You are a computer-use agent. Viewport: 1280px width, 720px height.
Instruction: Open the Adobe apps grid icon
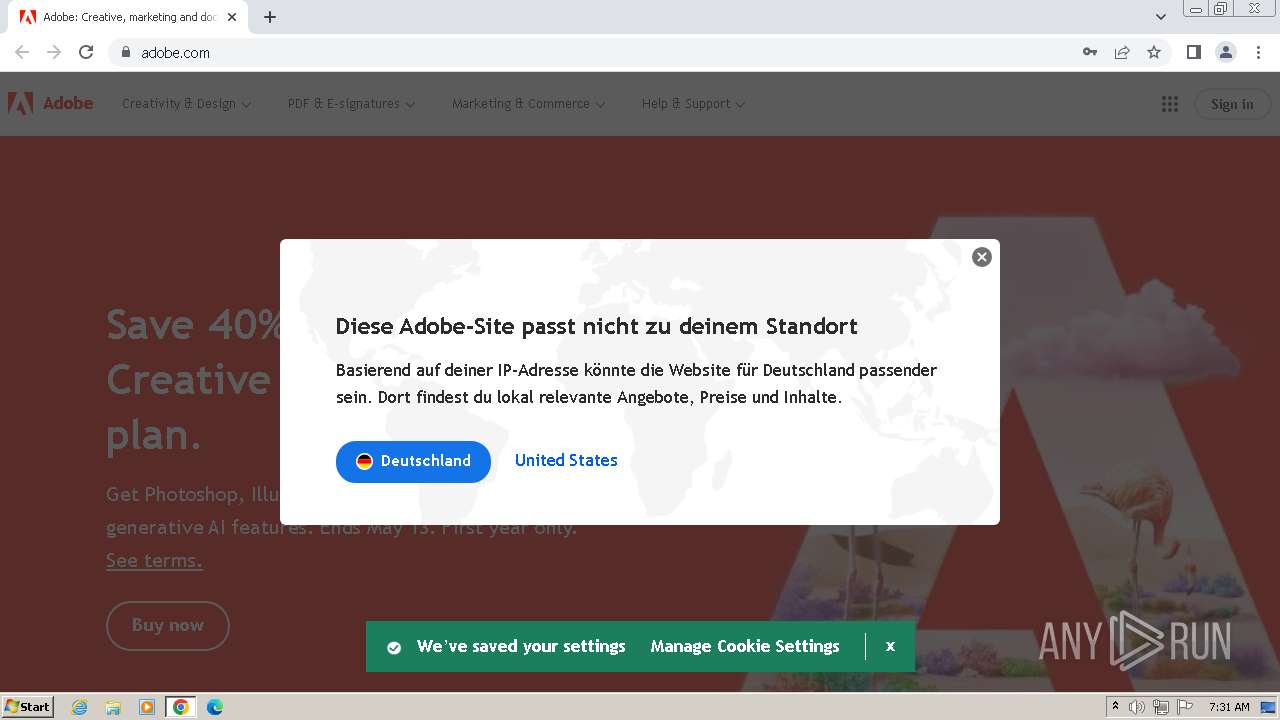[x=1170, y=104]
